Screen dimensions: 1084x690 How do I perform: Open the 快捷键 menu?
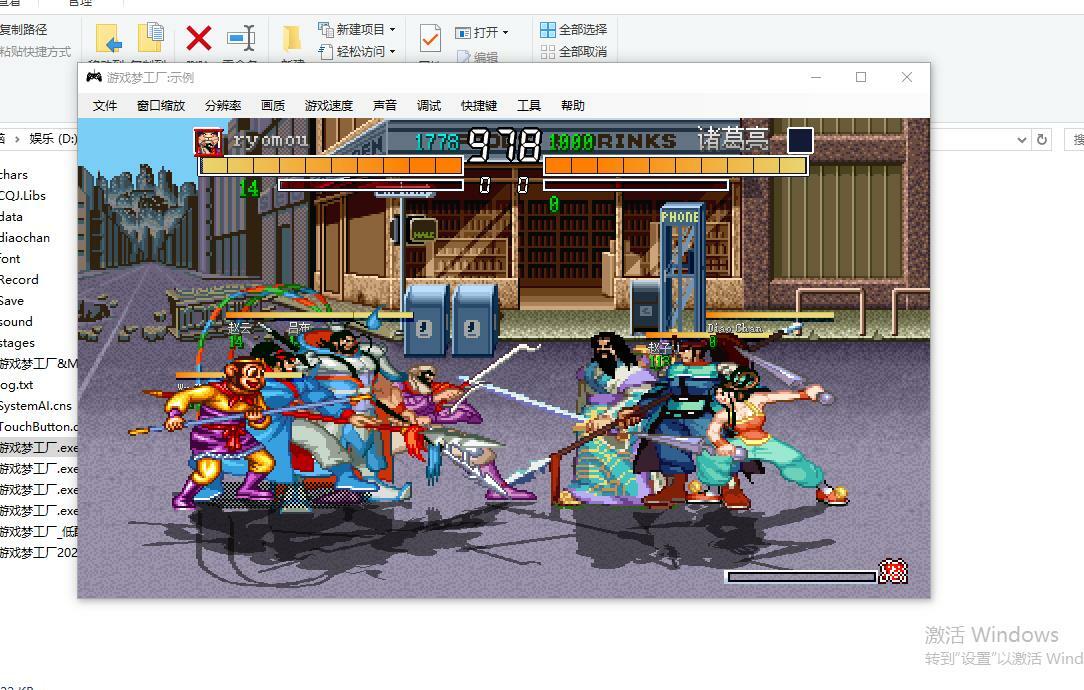(x=479, y=106)
